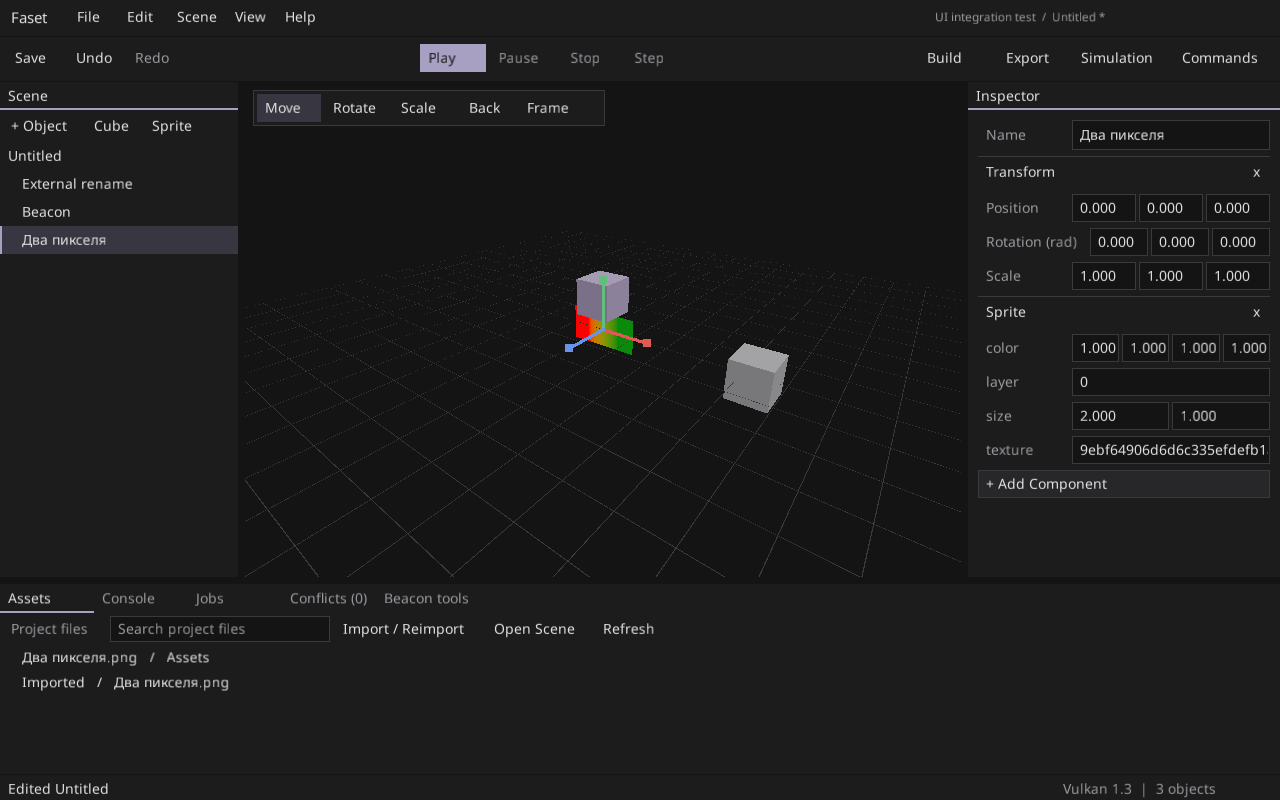Click the sprite layer field
This screenshot has height=800, width=1280.
[1170, 382]
